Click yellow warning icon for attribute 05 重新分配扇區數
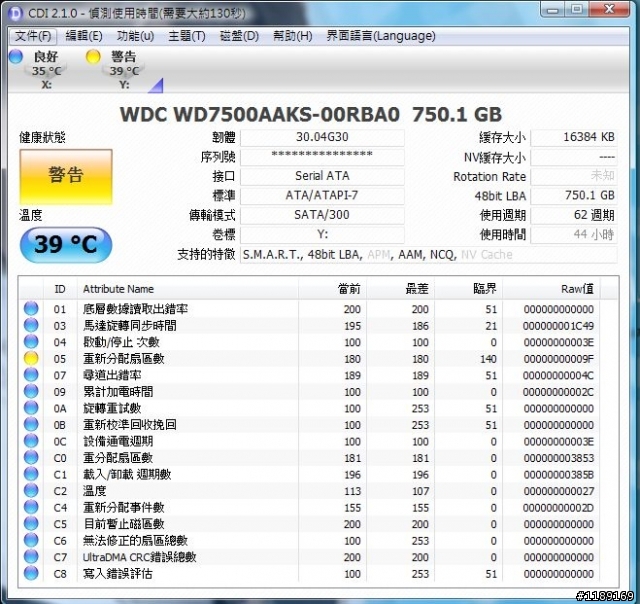Screen dimensions: 640x604 click(x=31, y=358)
